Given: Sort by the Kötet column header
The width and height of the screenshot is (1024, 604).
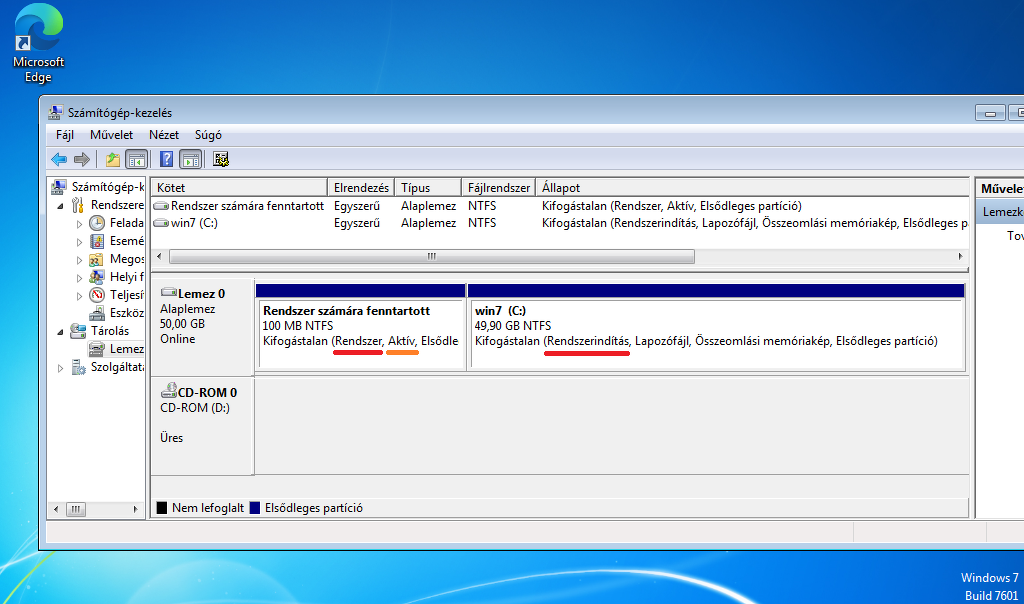Looking at the screenshot, I should (x=239, y=187).
